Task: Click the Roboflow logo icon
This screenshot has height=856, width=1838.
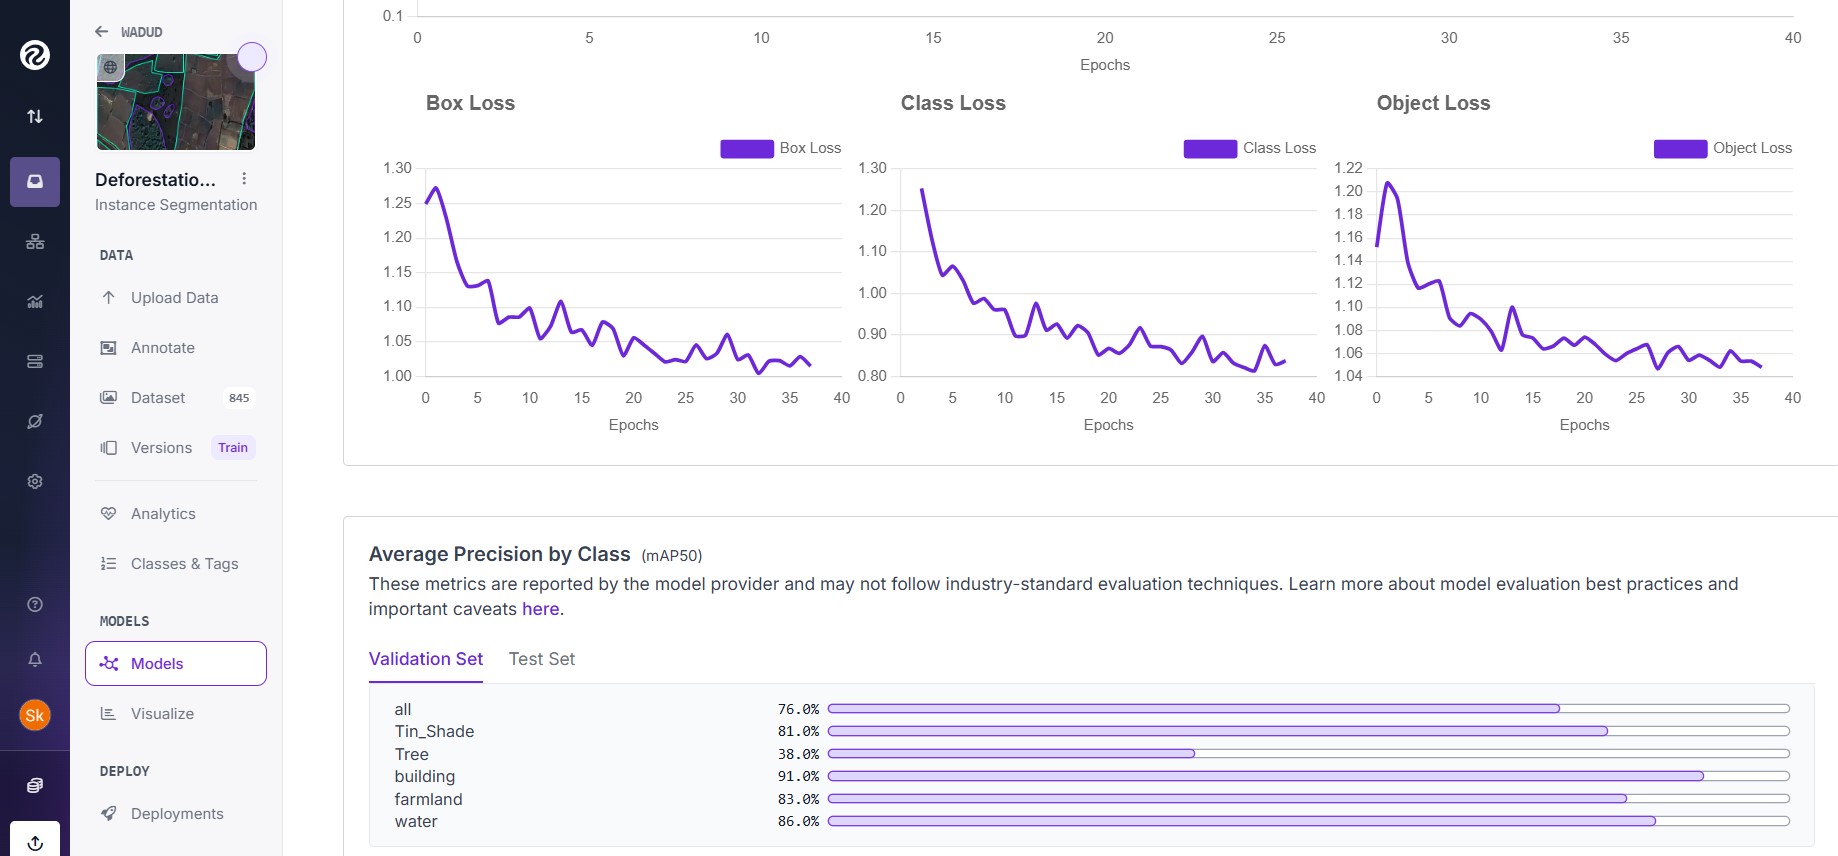Action: (x=35, y=55)
